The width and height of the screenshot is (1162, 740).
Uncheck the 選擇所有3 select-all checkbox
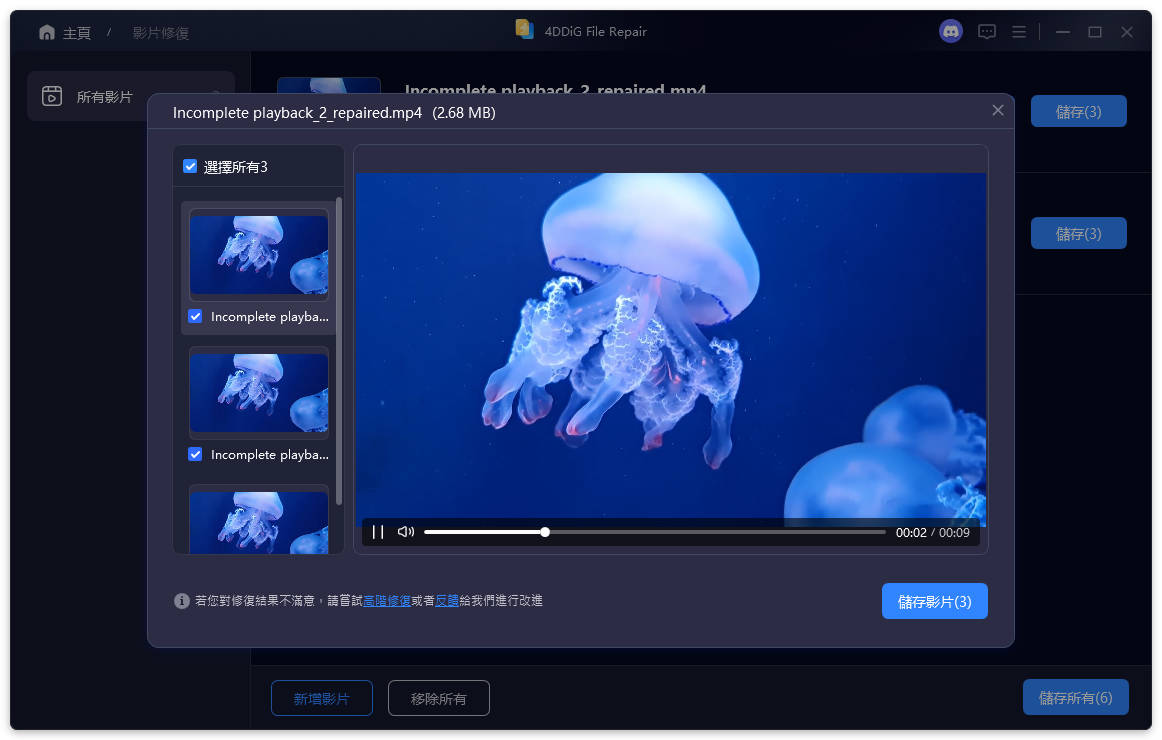190,166
